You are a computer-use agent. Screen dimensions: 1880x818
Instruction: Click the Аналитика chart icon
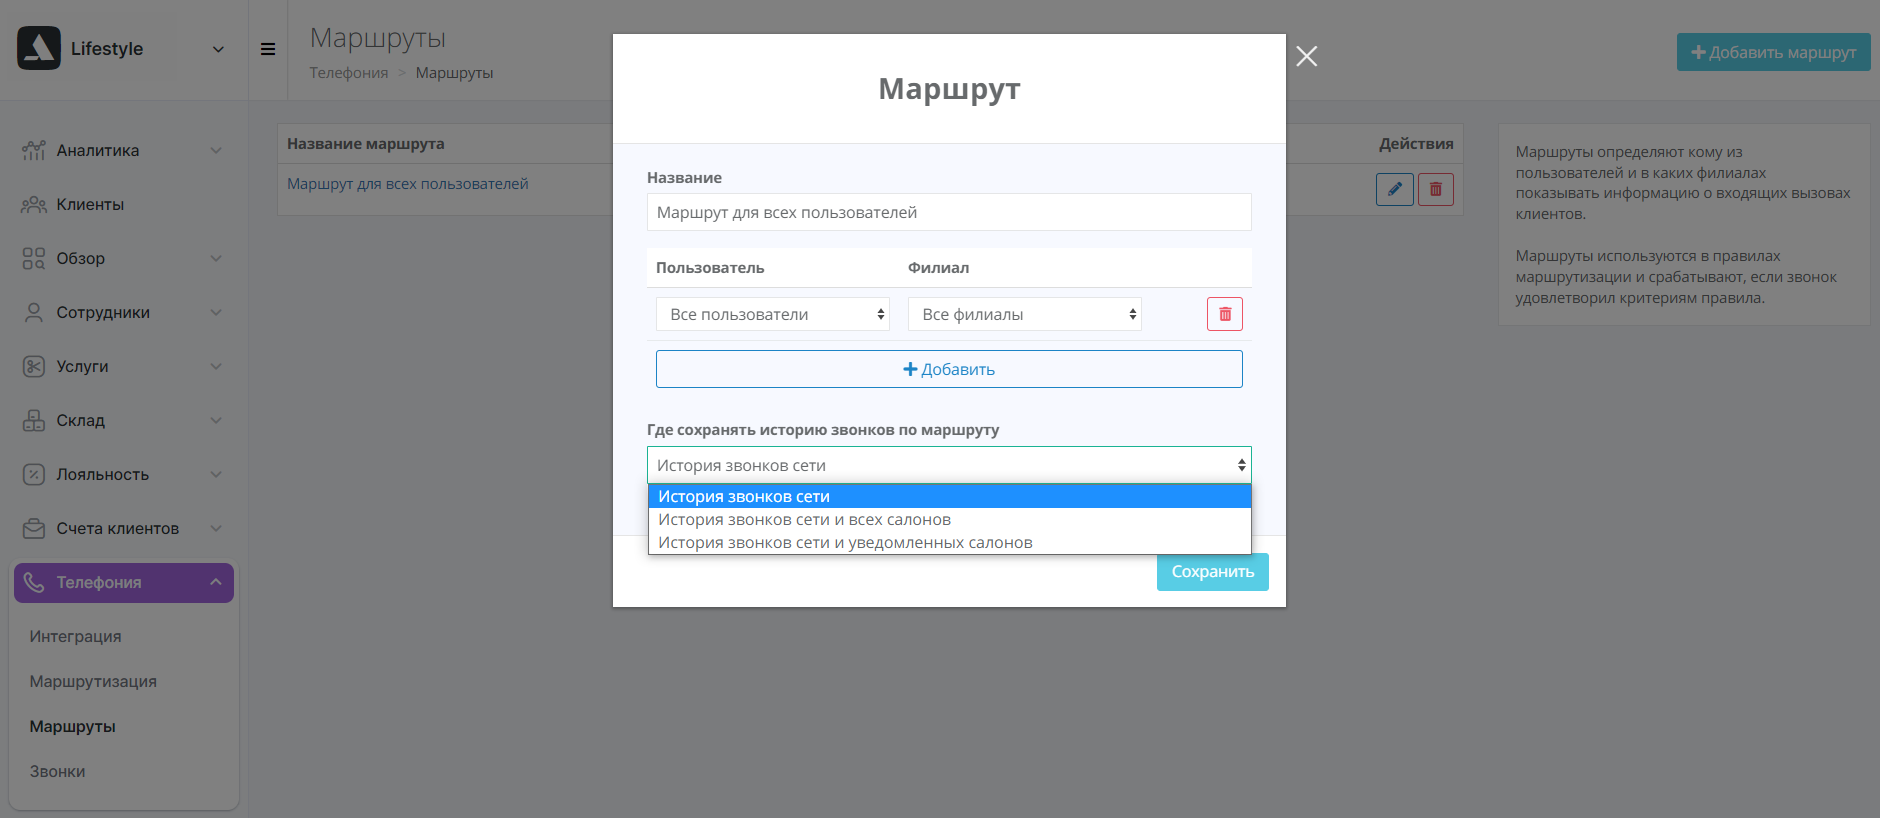click(34, 150)
